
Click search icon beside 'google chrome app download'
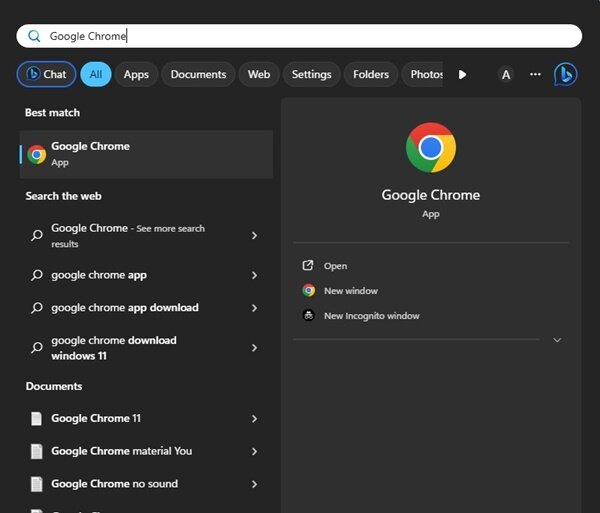37,308
